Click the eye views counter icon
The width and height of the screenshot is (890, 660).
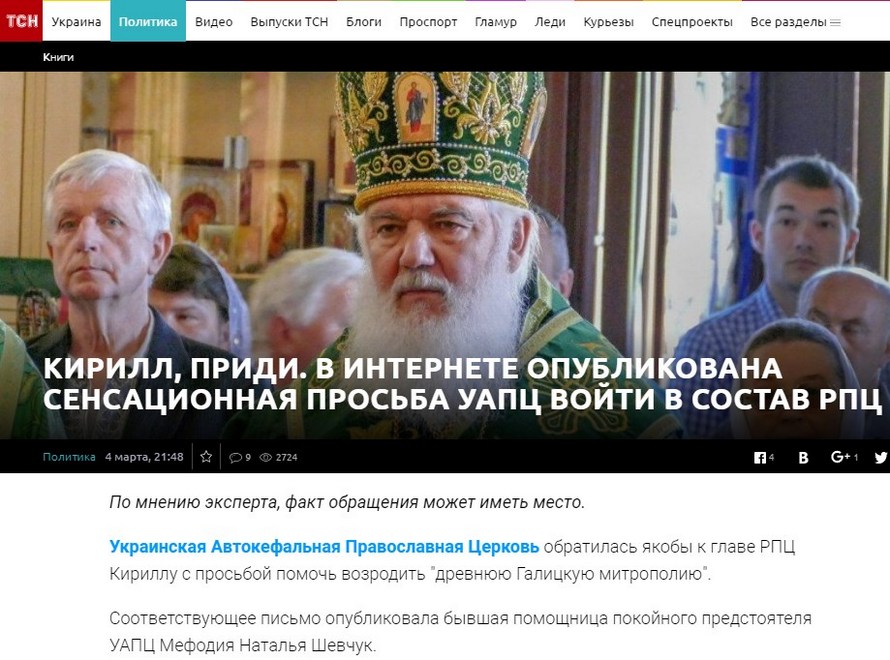pos(266,457)
